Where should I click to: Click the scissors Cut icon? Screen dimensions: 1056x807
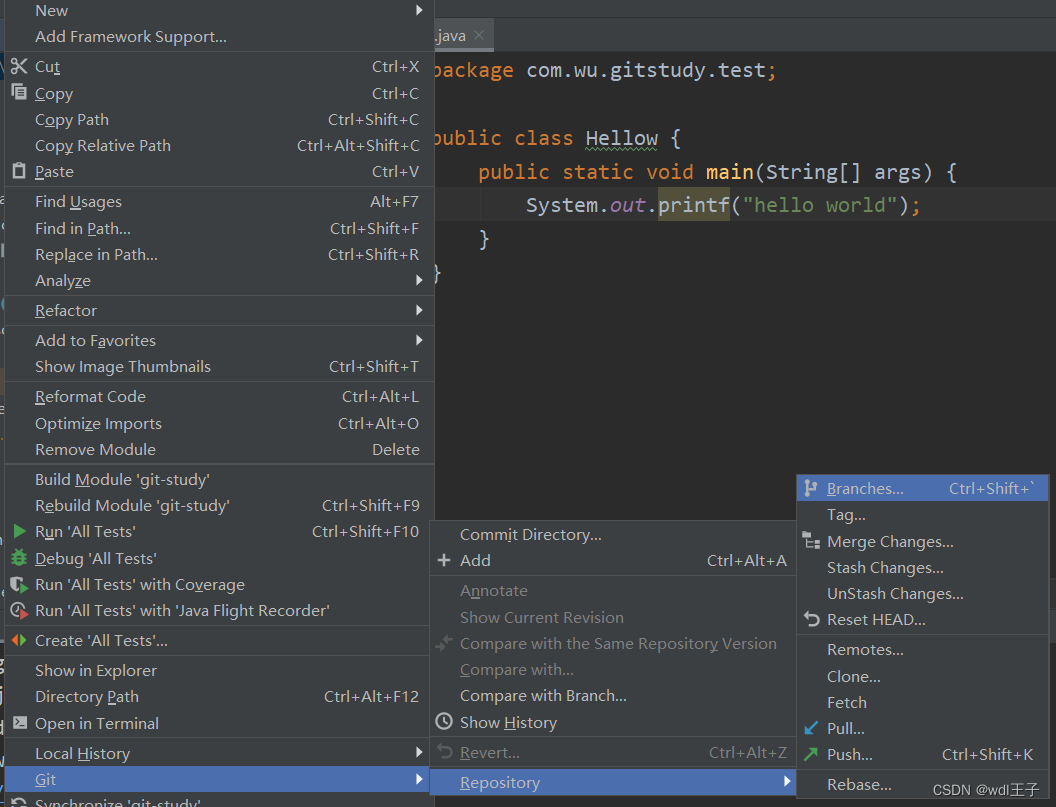pos(19,66)
